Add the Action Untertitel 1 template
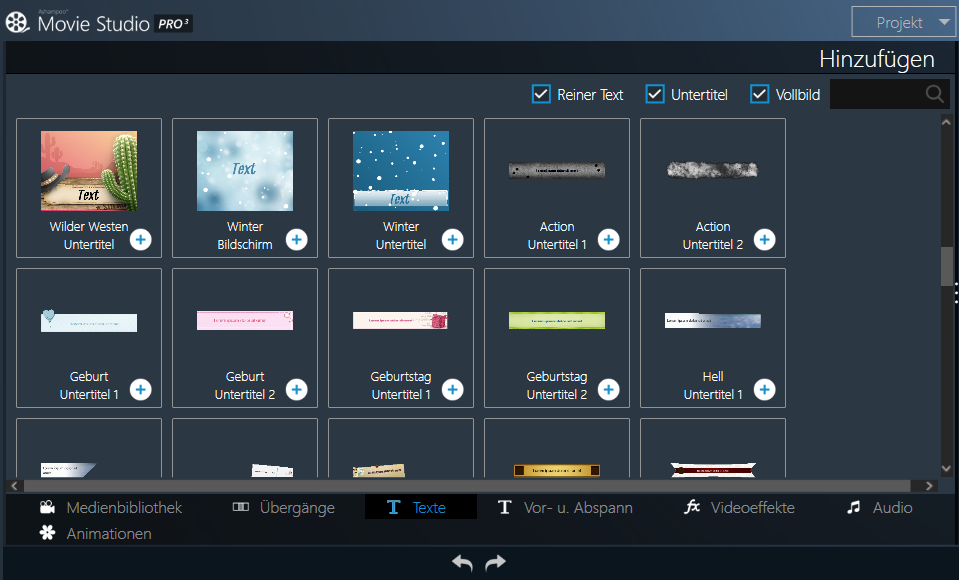The image size is (959, 580). (609, 240)
